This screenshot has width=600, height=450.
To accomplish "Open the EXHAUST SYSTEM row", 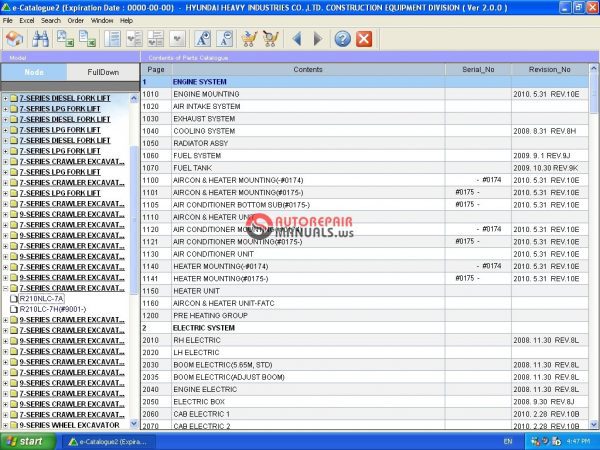I will (x=365, y=119).
